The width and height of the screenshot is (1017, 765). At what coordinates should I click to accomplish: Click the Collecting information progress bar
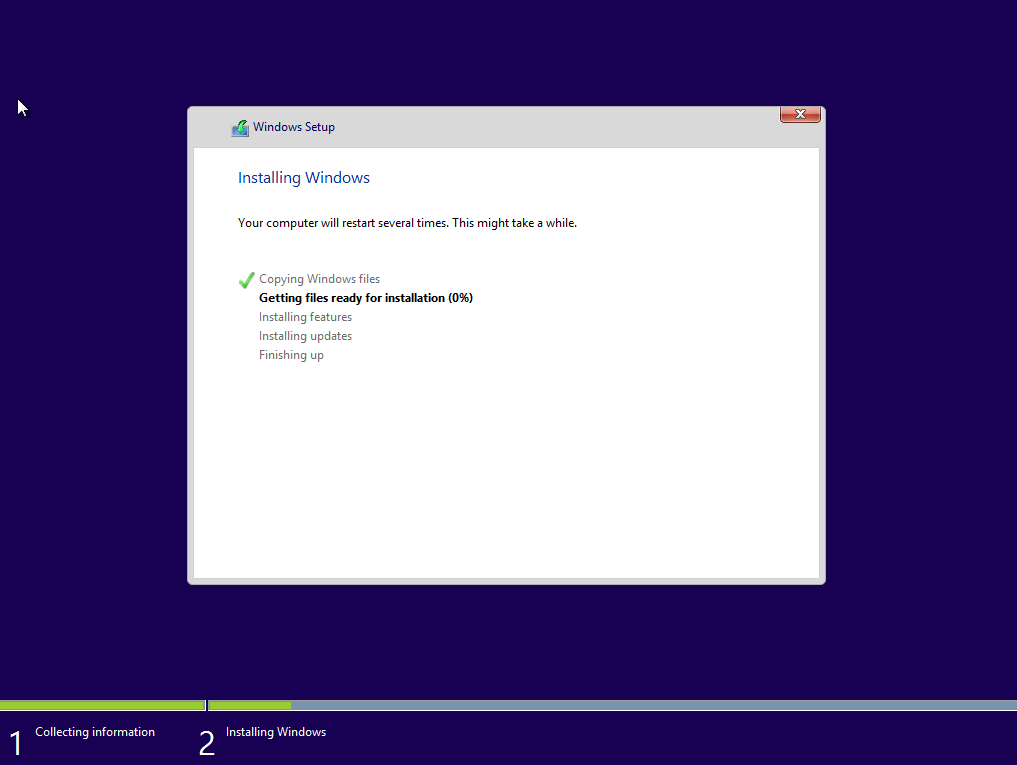click(102, 705)
